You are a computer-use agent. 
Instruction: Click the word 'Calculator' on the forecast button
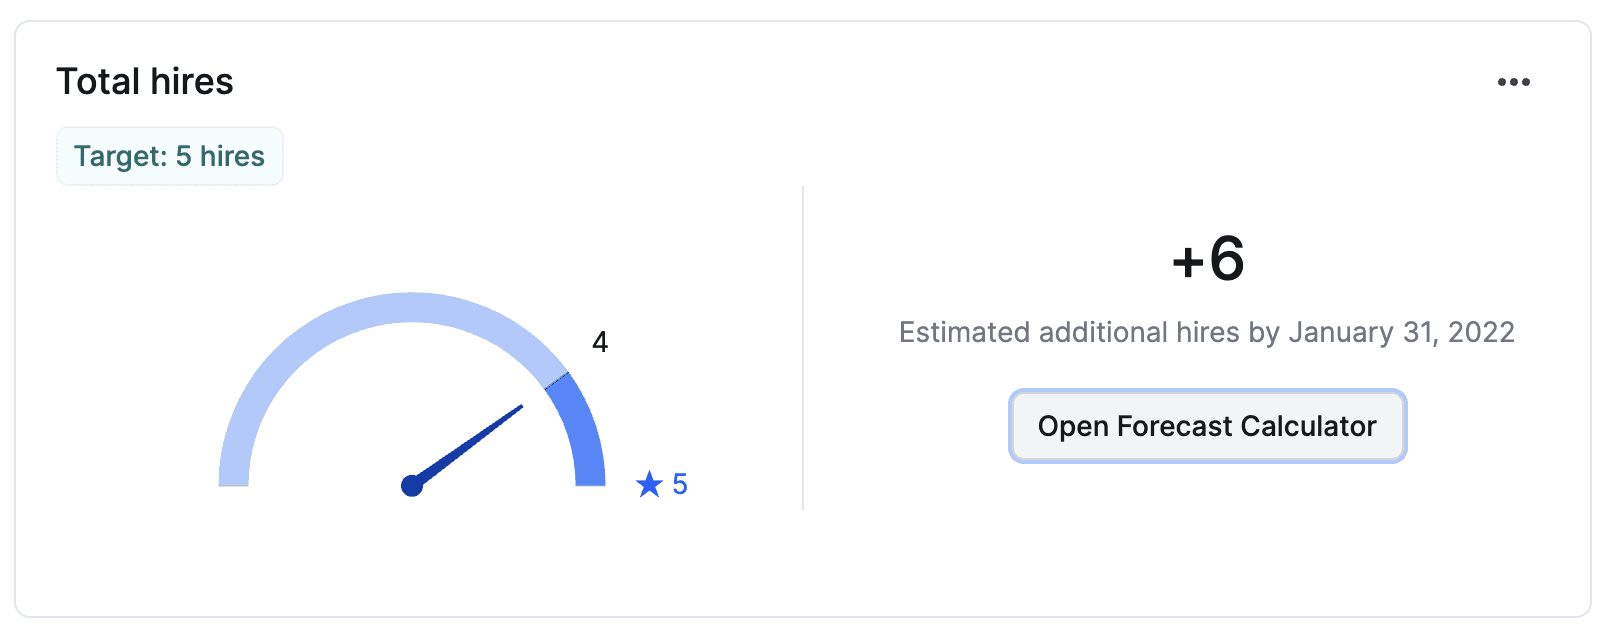click(1308, 426)
